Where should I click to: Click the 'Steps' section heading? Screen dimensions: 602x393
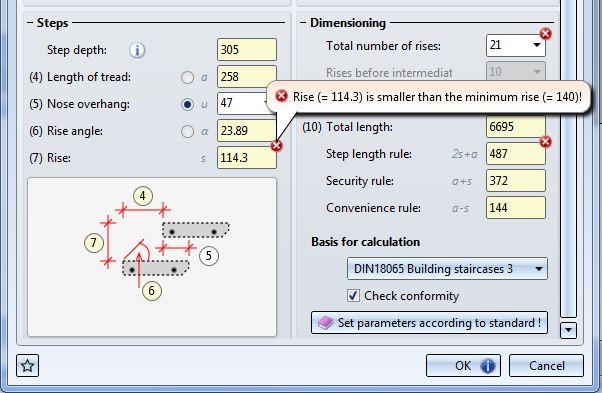[x=53, y=23]
